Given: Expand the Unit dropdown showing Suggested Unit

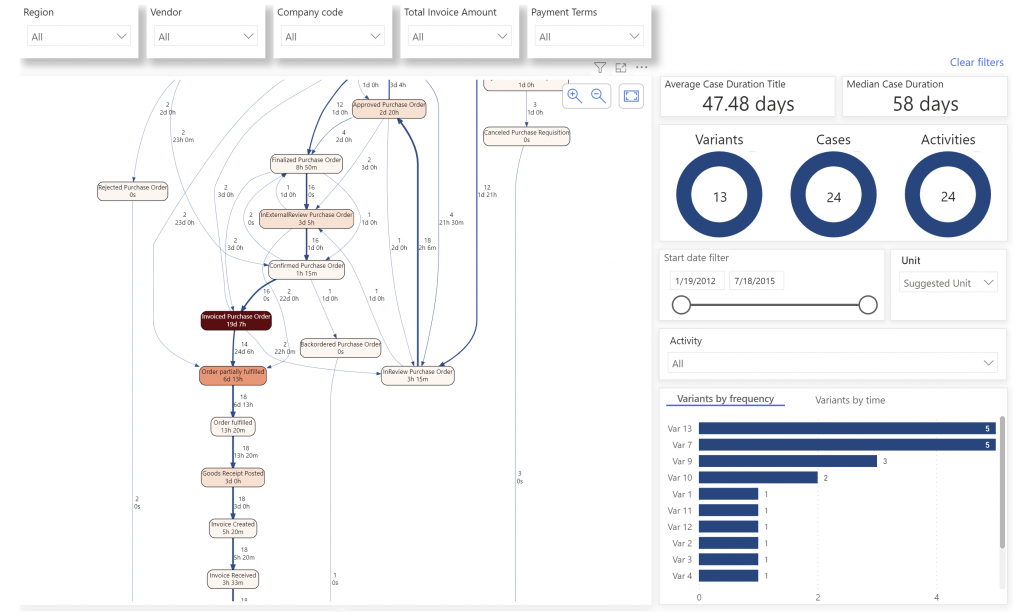Looking at the screenshot, I should tap(947, 282).
